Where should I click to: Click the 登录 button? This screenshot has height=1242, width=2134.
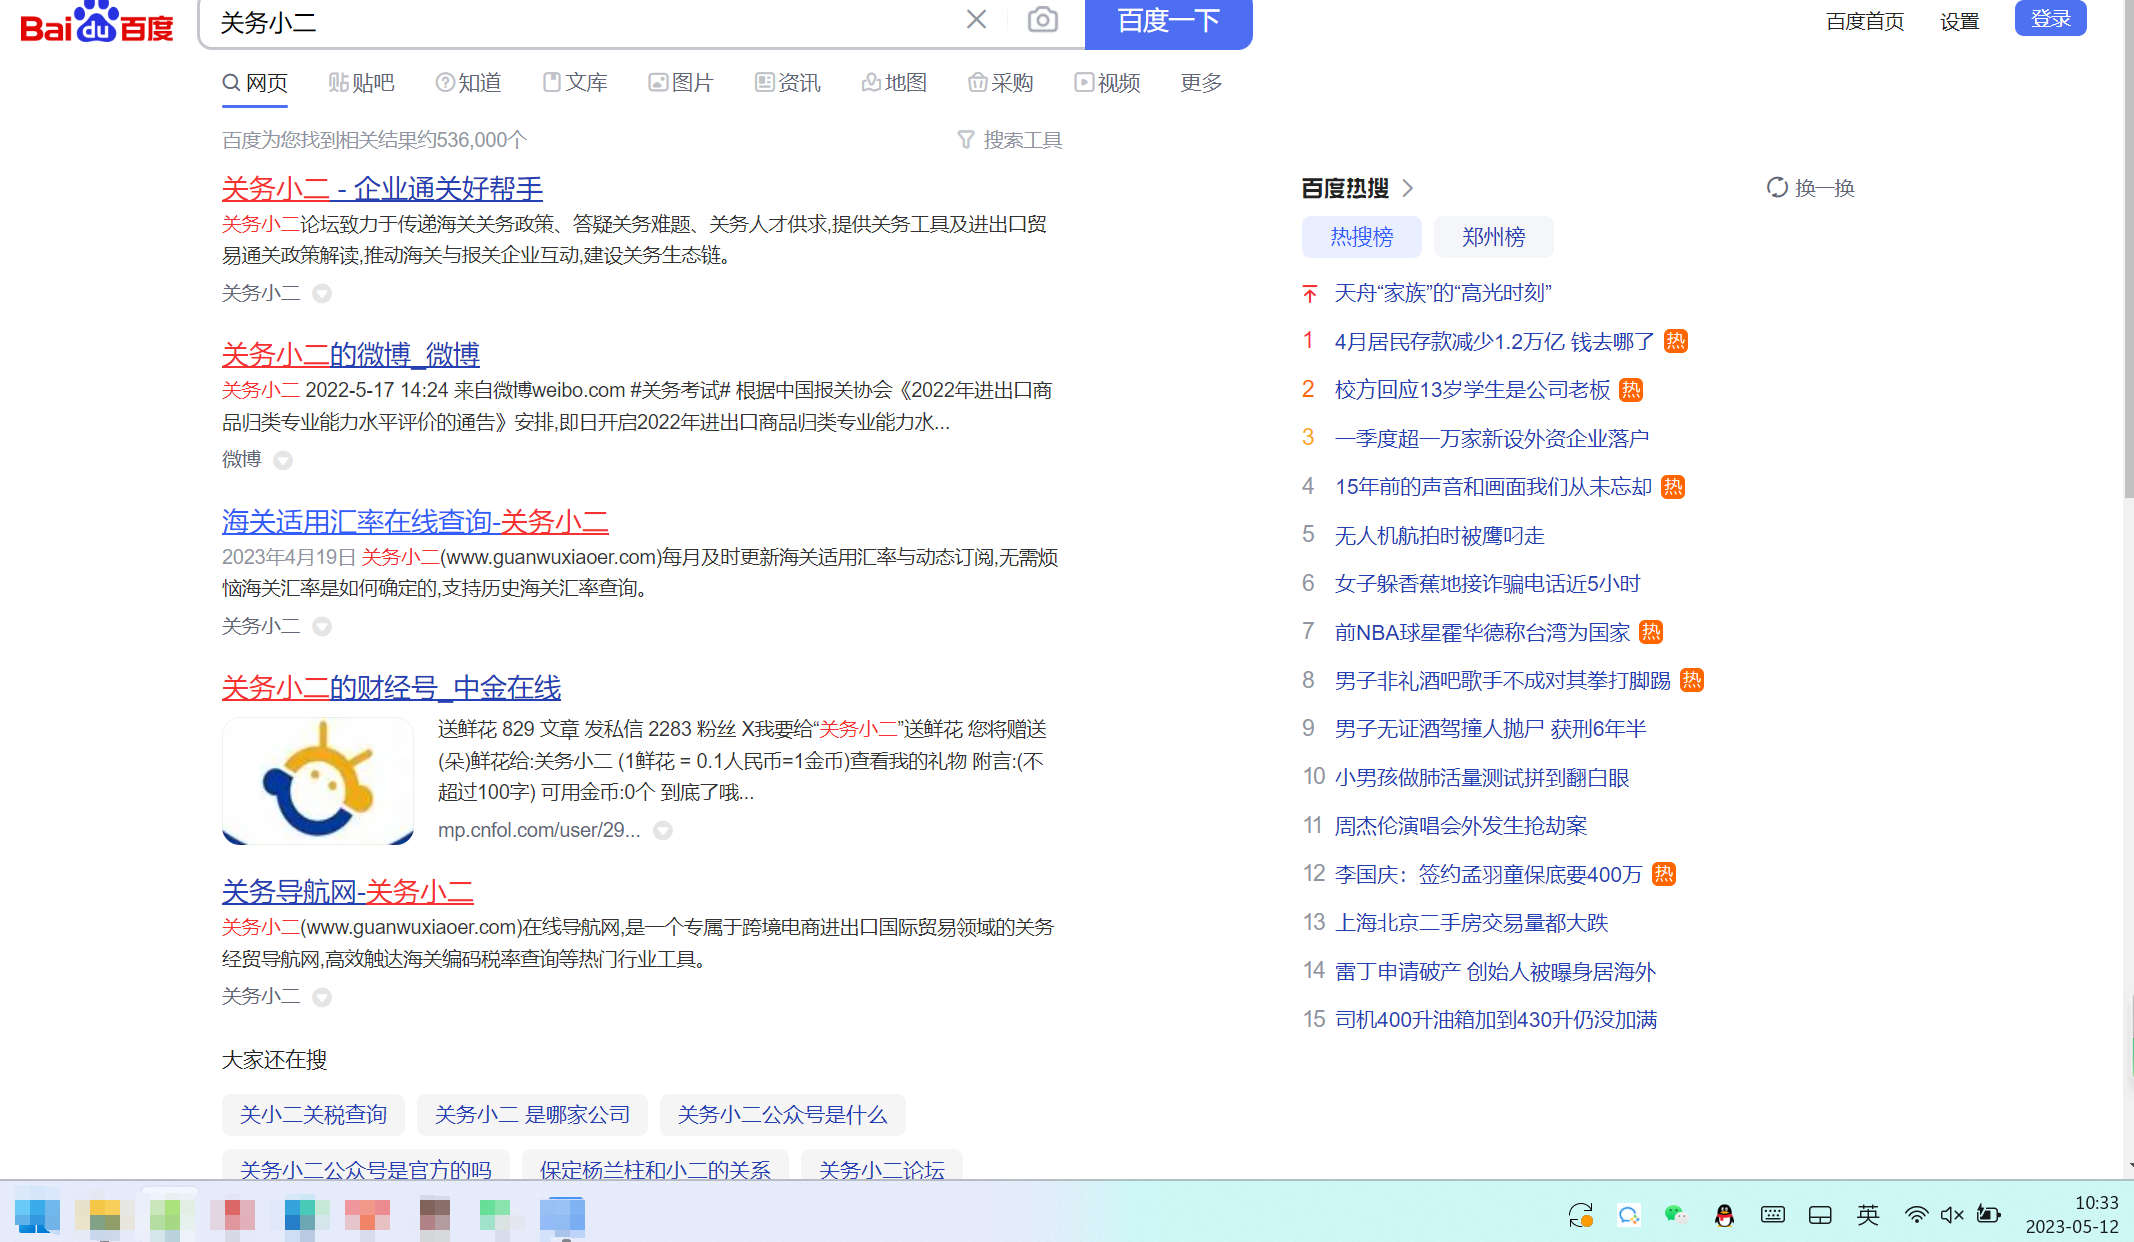tap(2050, 18)
